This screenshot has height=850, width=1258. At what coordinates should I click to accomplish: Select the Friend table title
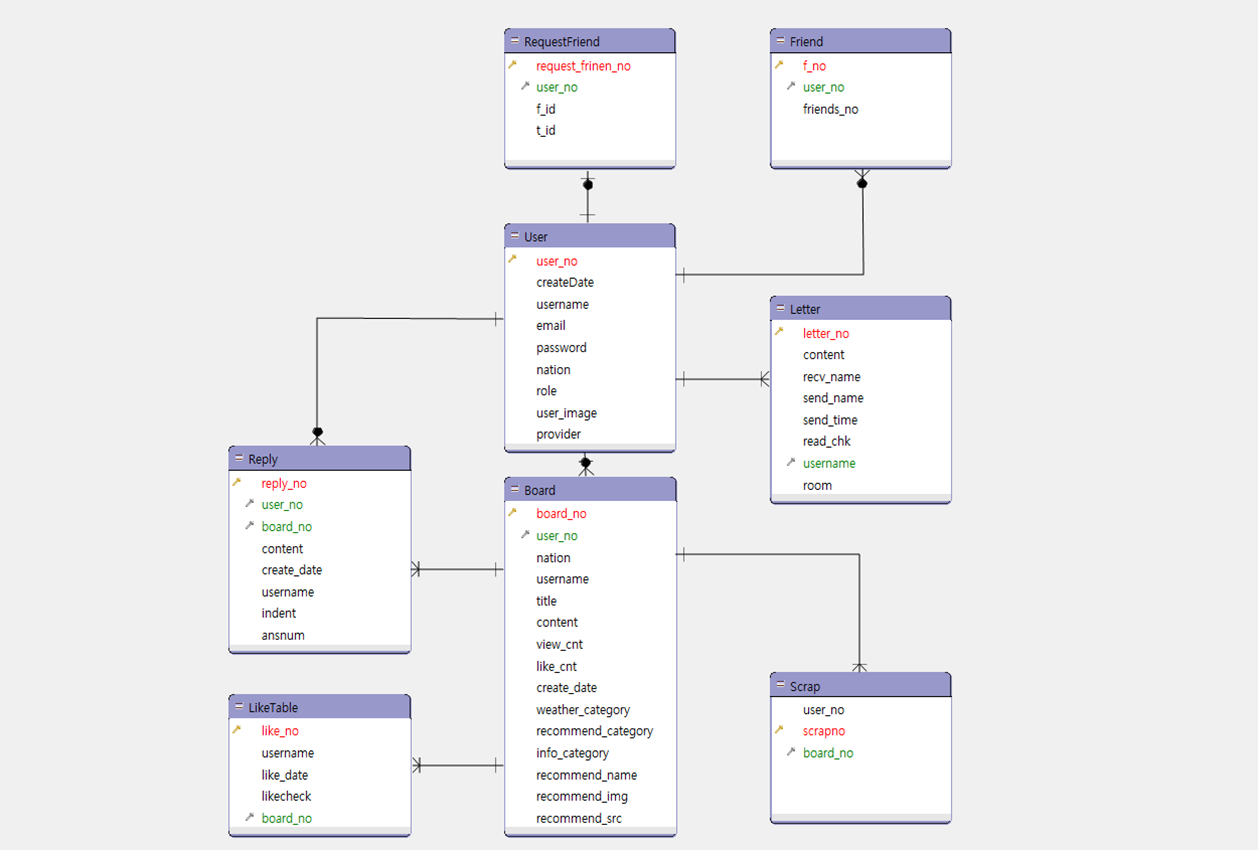coord(806,42)
